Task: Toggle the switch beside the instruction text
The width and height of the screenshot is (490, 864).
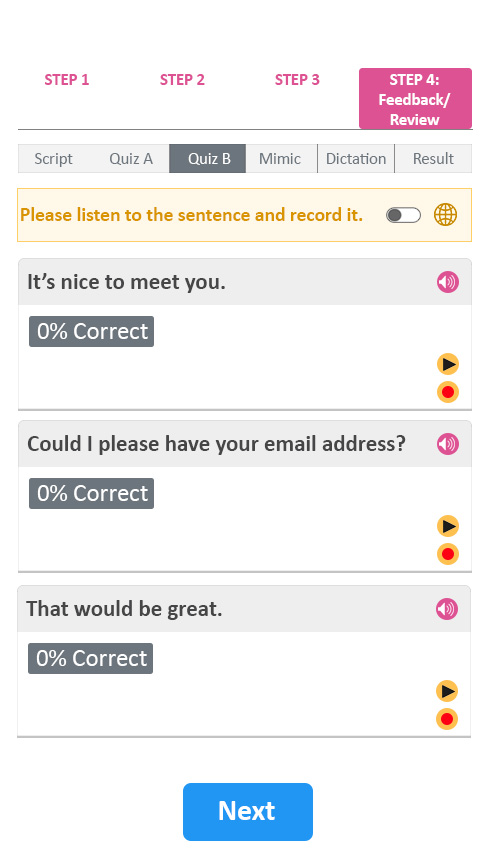Action: (x=403, y=215)
